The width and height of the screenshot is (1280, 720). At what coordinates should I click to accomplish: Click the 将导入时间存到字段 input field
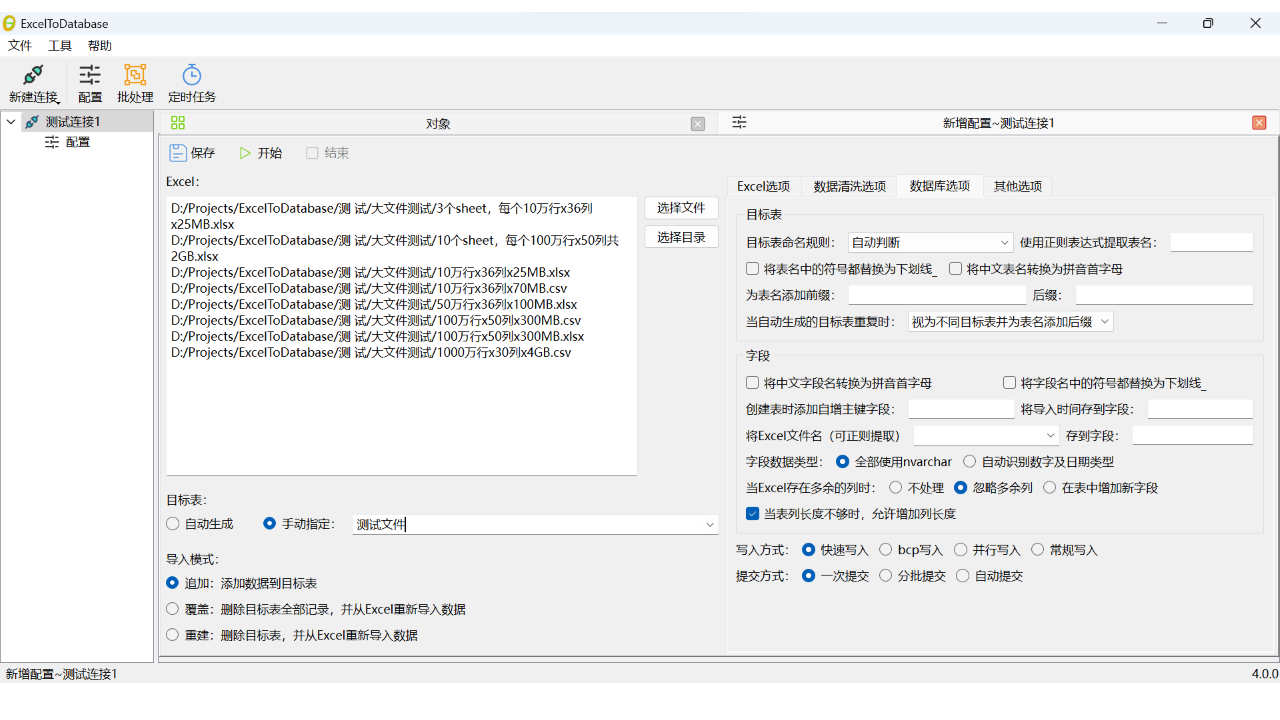coord(1200,409)
